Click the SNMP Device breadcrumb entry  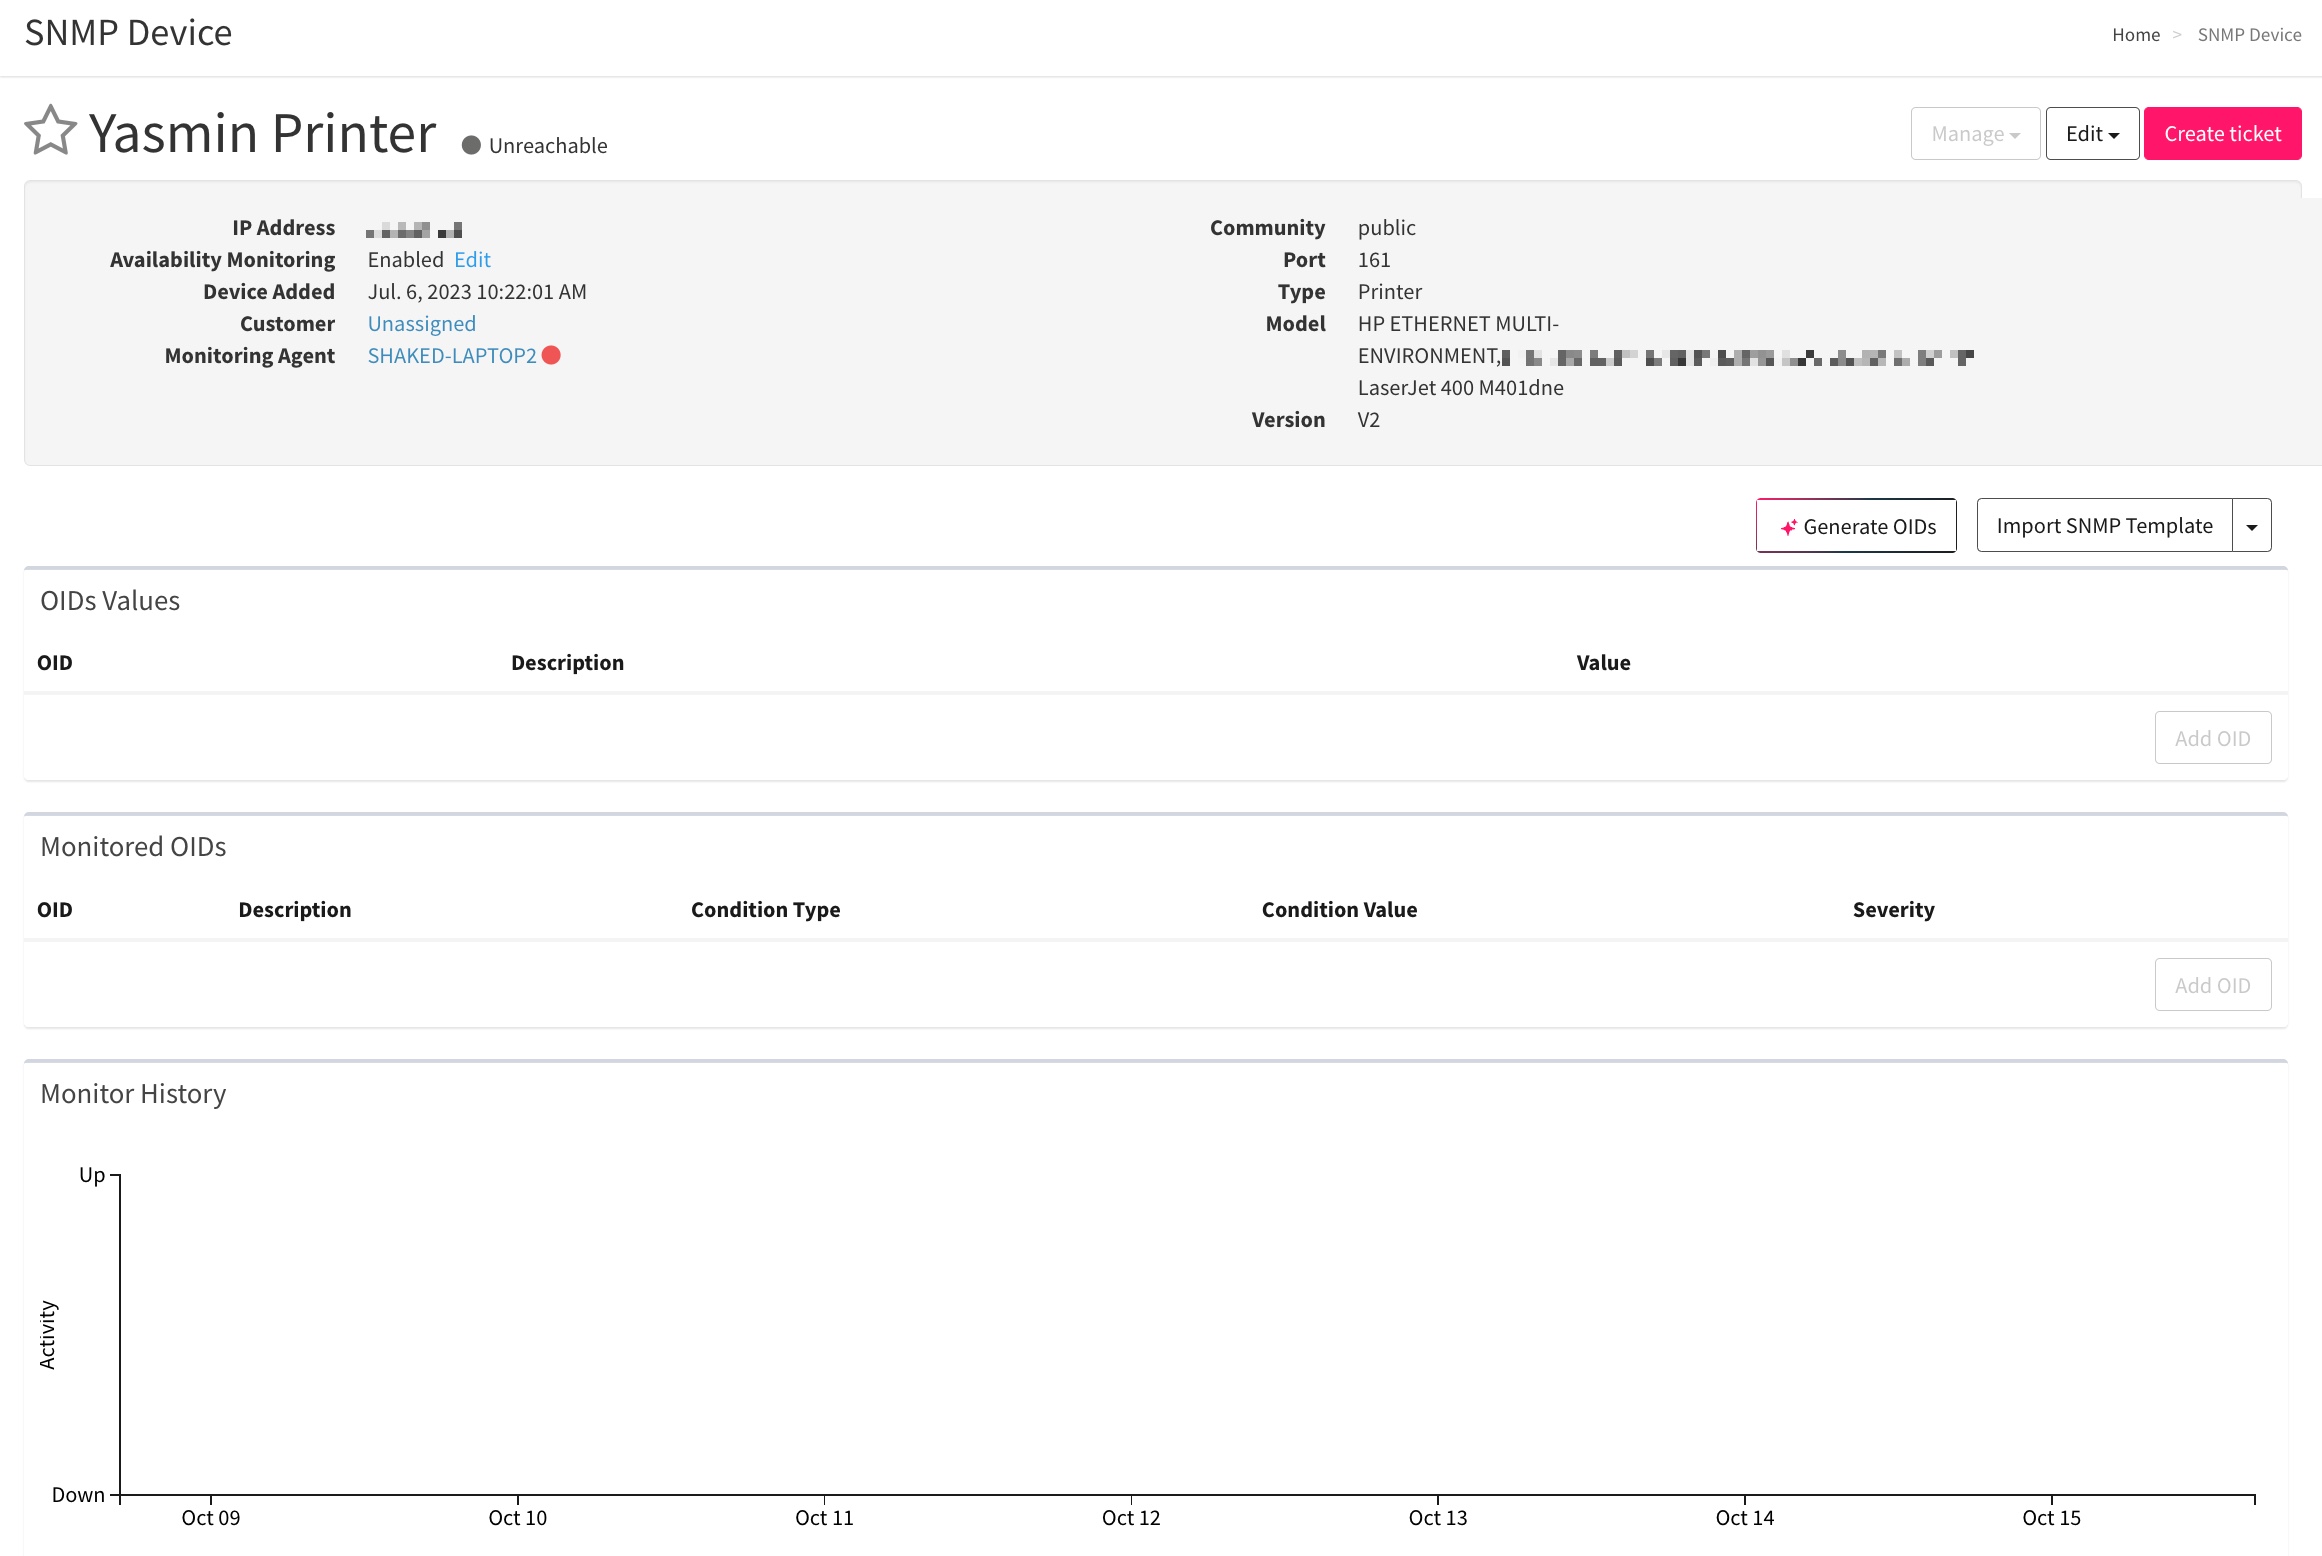click(x=2250, y=34)
